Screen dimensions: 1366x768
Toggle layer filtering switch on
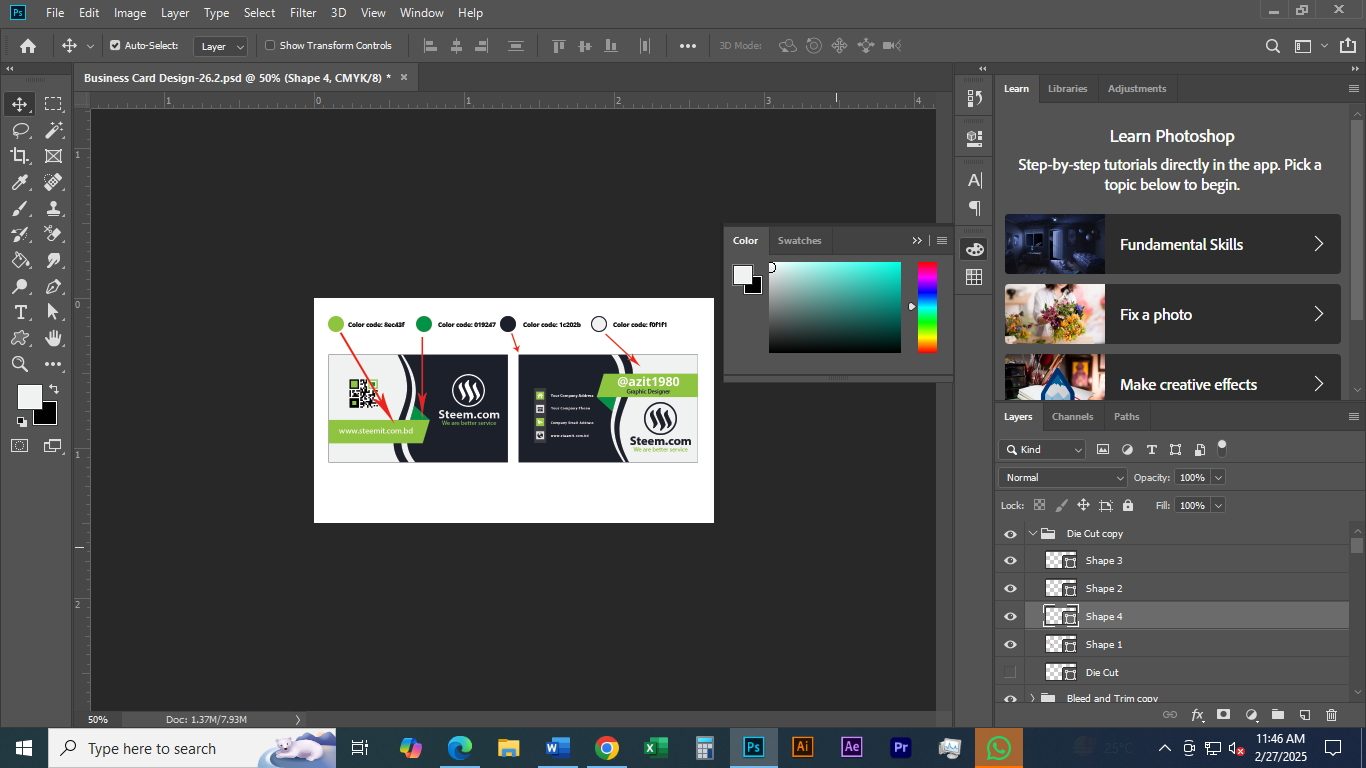coord(1221,448)
